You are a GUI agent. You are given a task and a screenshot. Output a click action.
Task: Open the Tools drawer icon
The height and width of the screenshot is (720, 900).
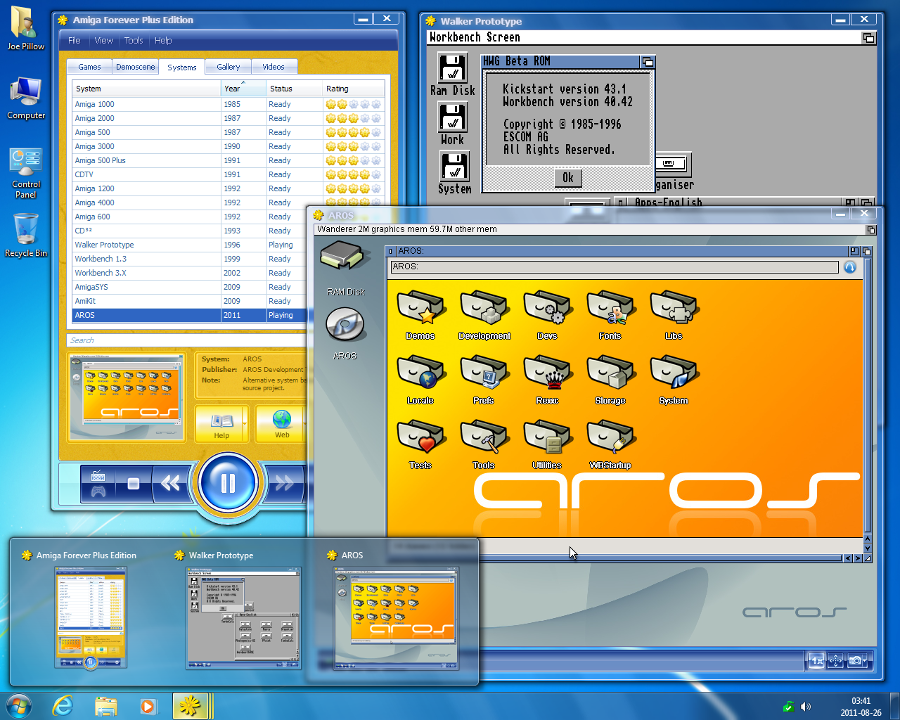click(484, 439)
